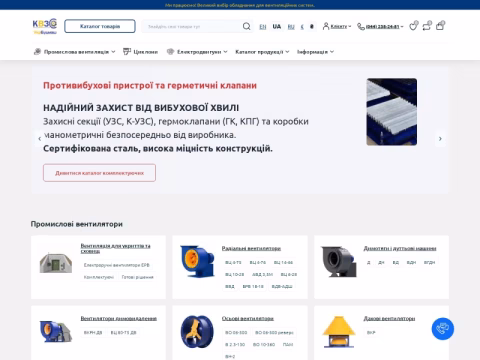
Task: Click the blast-protection sections banner image
Action: click(x=392, y=112)
